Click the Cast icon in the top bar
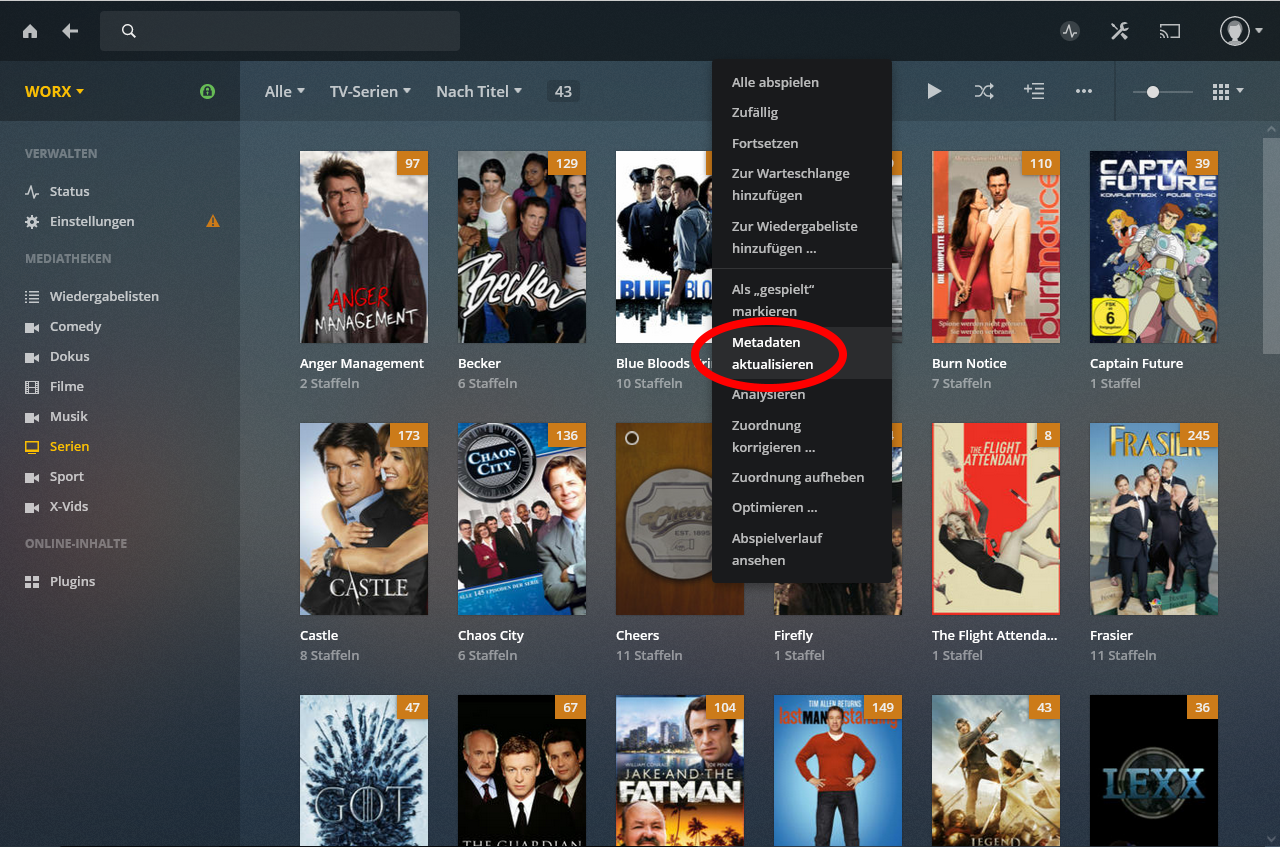Viewport: 1280px width, 847px height. pyautogui.click(x=1169, y=31)
